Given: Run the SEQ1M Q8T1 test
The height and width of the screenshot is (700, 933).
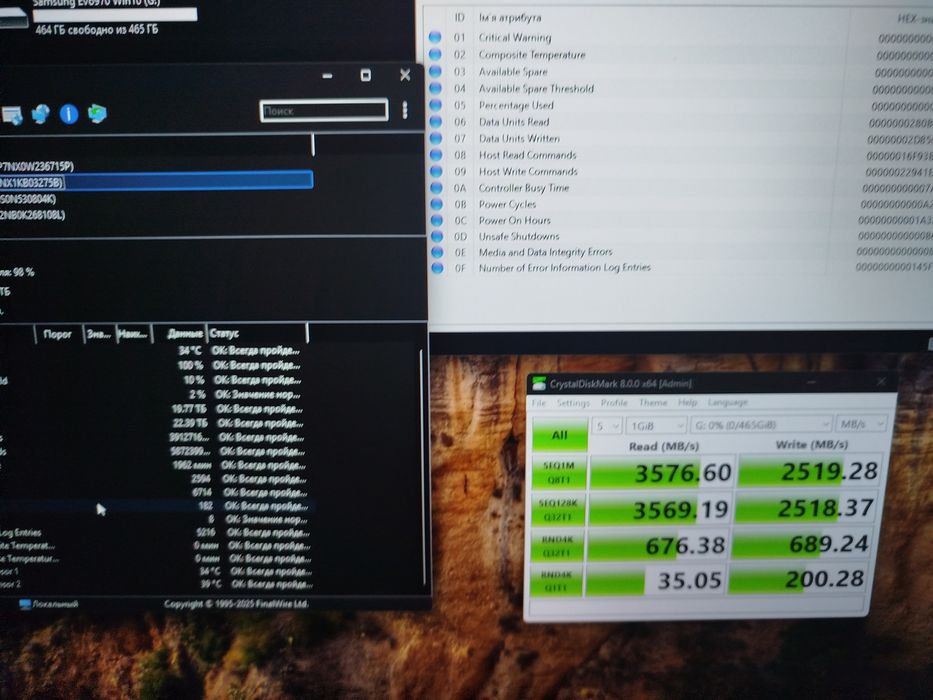Looking at the screenshot, I should (559, 472).
